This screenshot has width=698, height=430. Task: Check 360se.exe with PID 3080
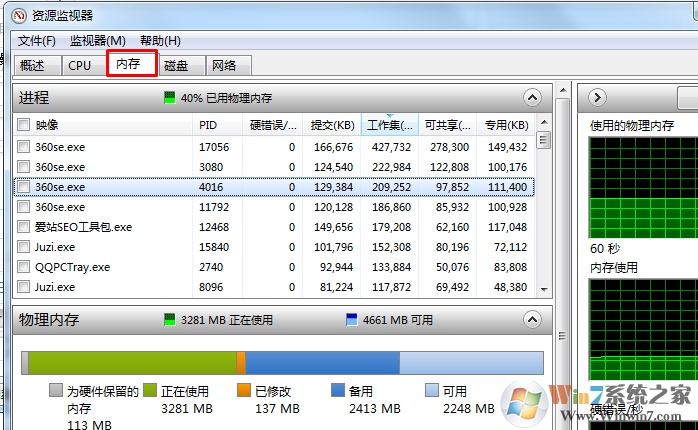[x=24, y=166]
